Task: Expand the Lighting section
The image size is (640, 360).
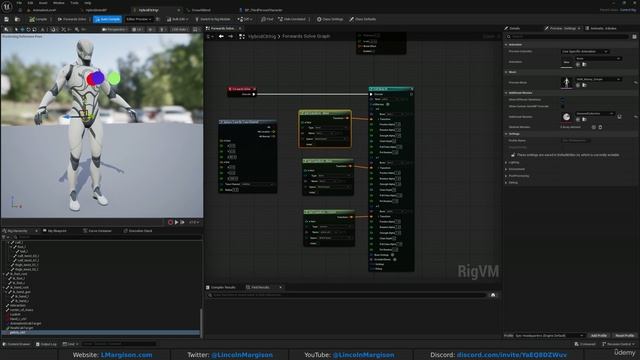Action: pyautogui.click(x=507, y=162)
